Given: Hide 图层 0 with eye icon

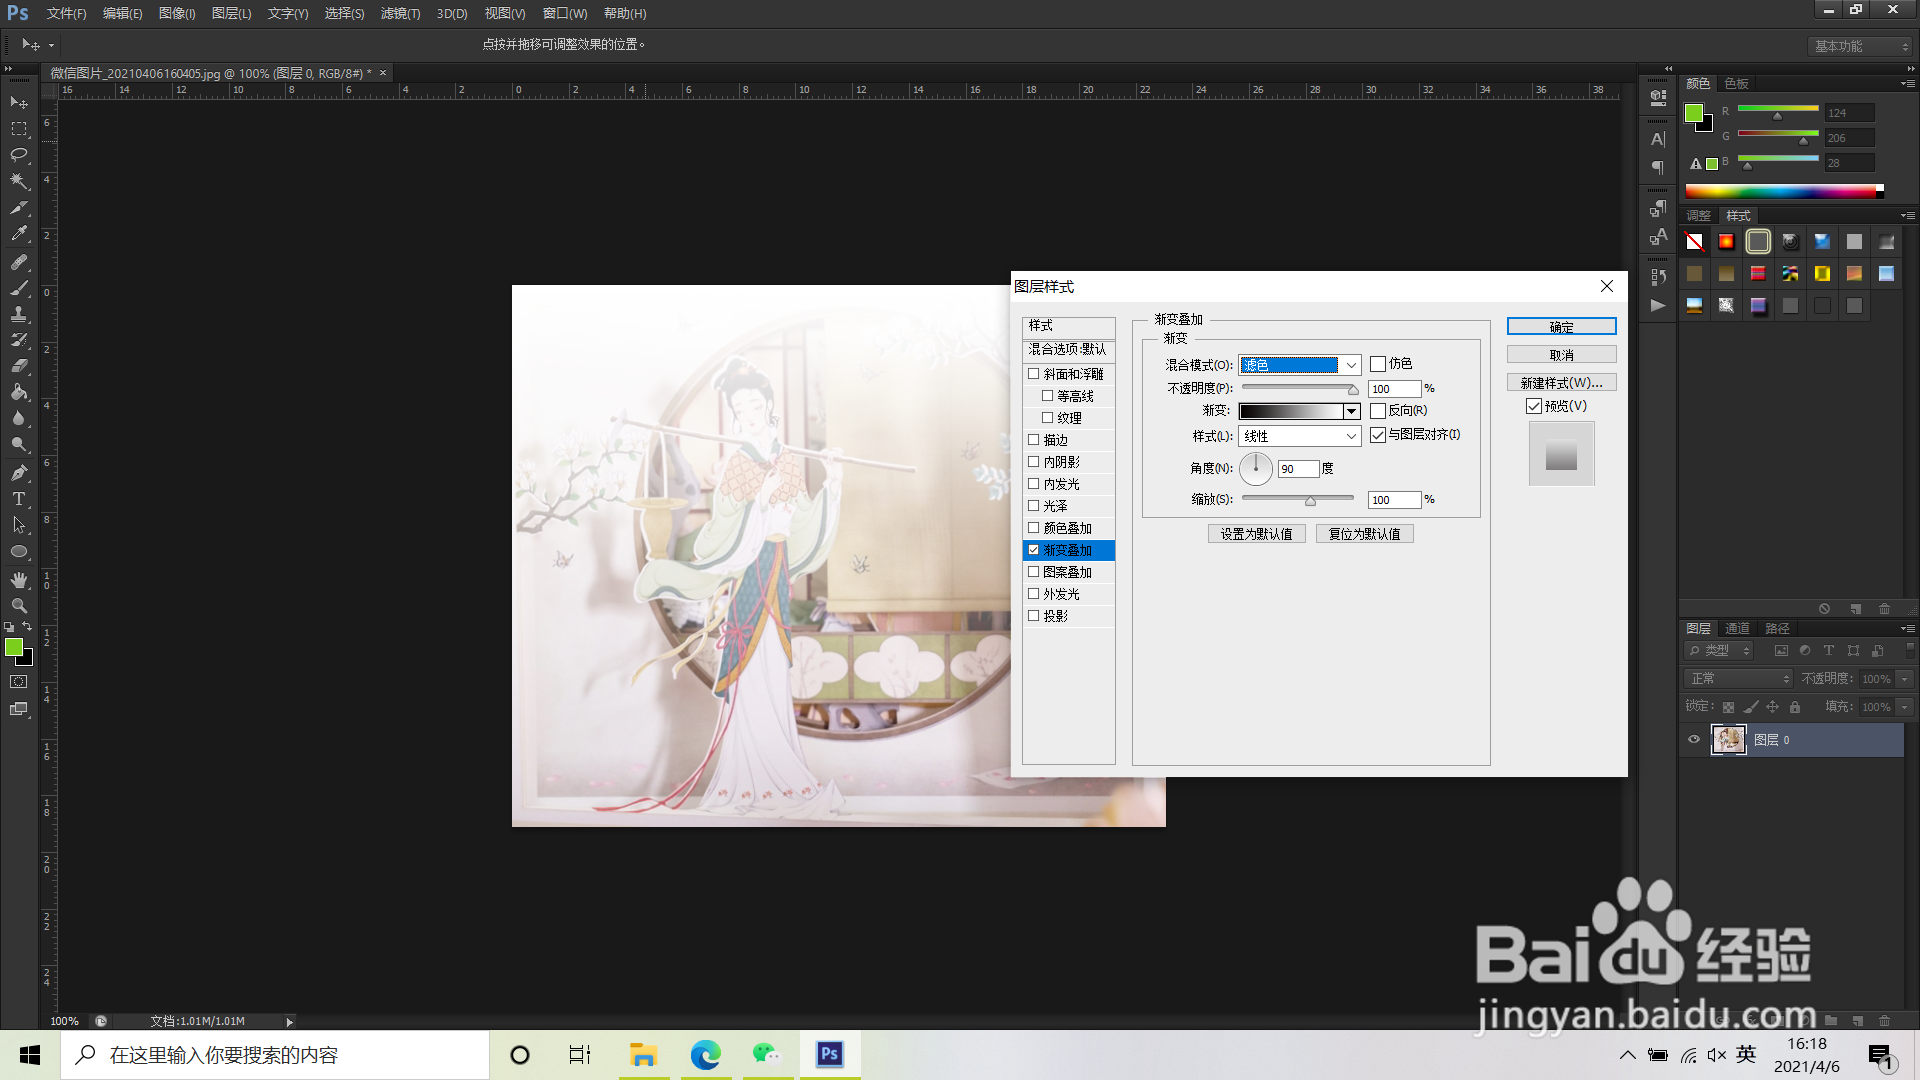Looking at the screenshot, I should pyautogui.click(x=1694, y=740).
